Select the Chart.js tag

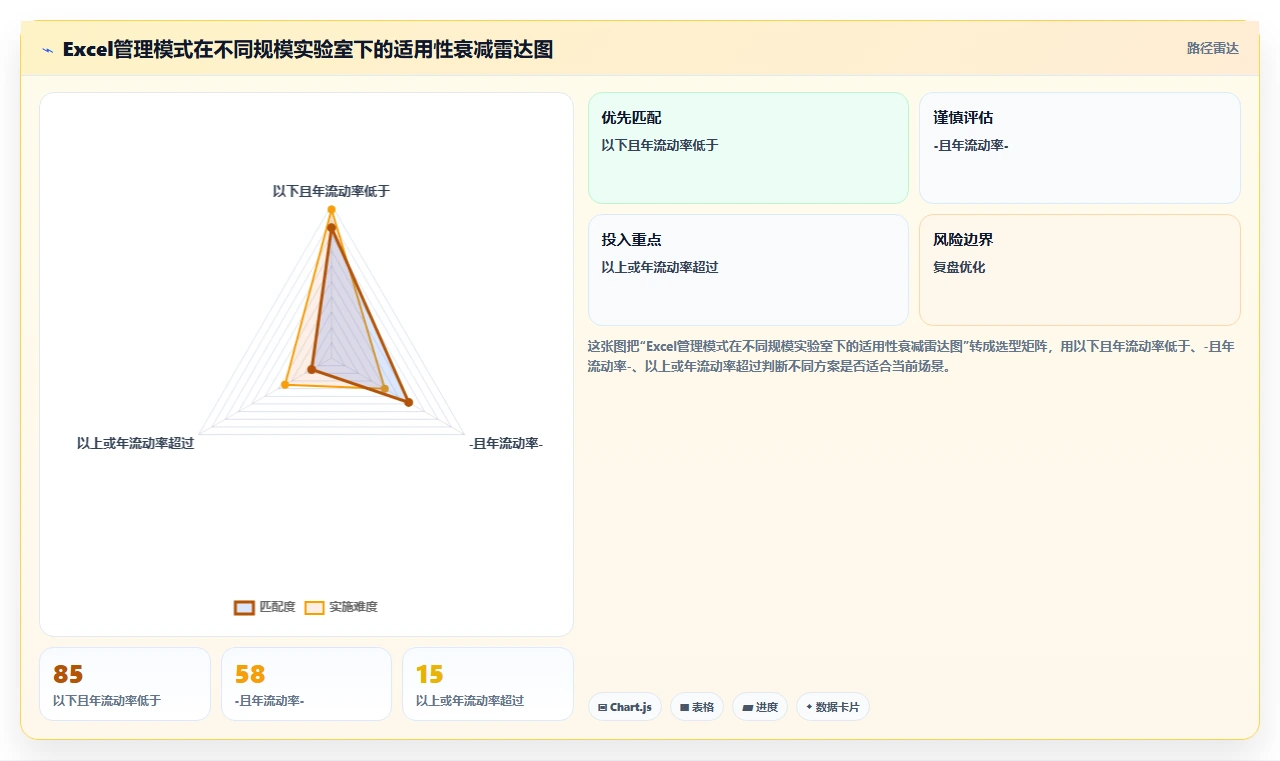tap(625, 707)
